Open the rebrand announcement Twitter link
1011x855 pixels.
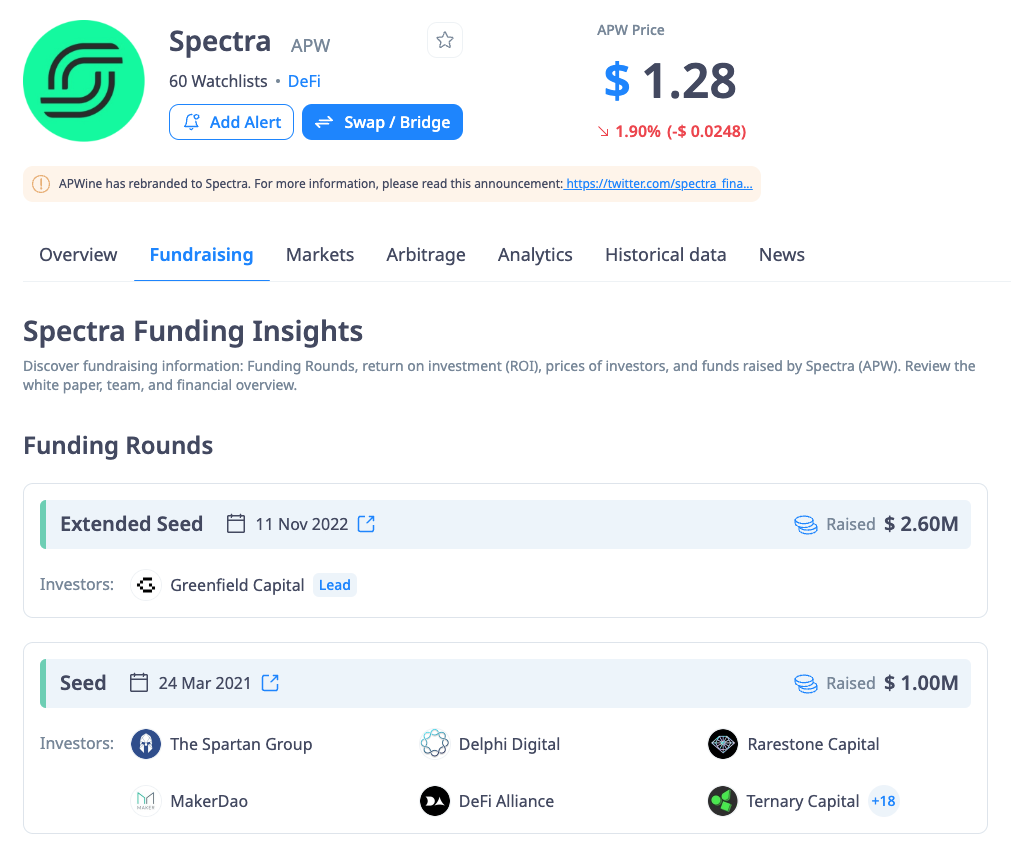tap(658, 184)
